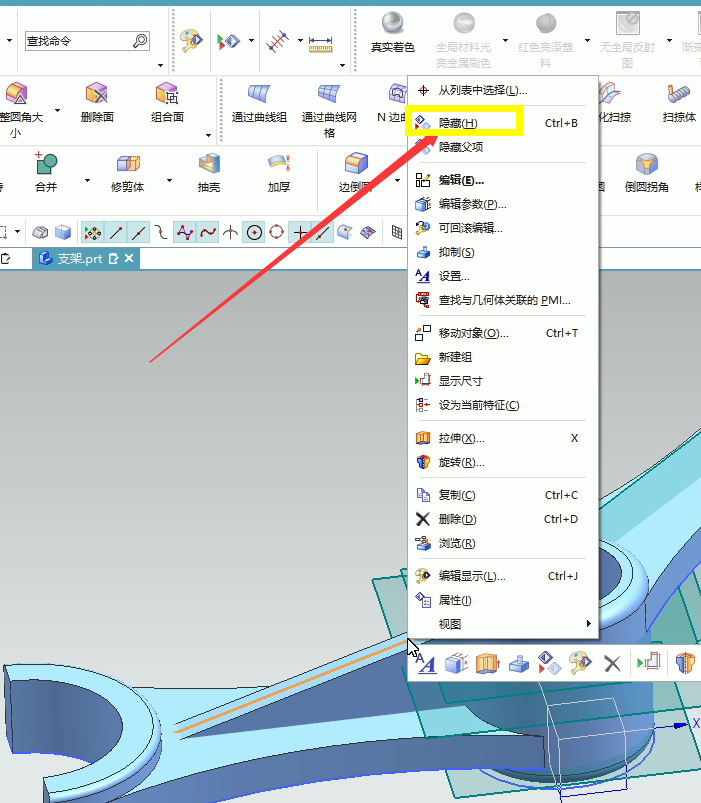Image resolution: width=701 pixels, height=803 pixels.
Task: Click the Shell (抽壳) tool icon
Action: (208, 163)
